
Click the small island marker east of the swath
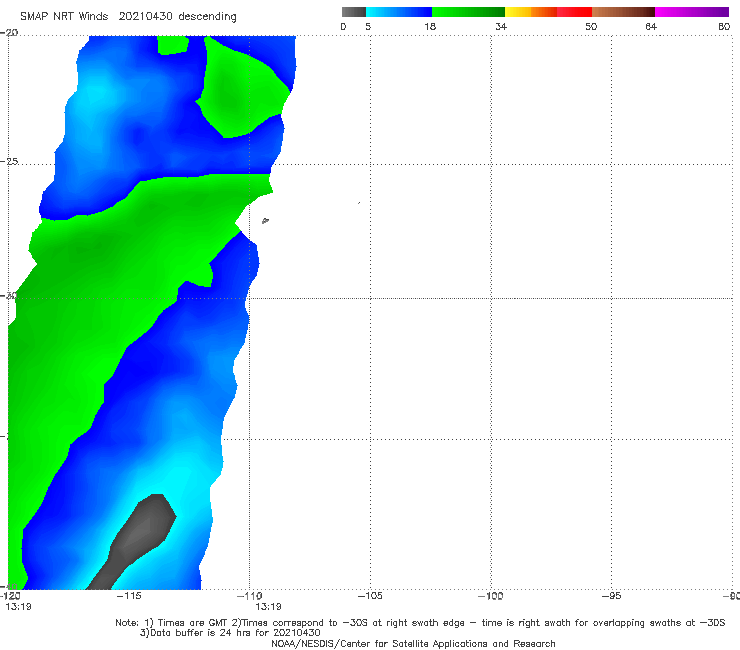(265, 220)
